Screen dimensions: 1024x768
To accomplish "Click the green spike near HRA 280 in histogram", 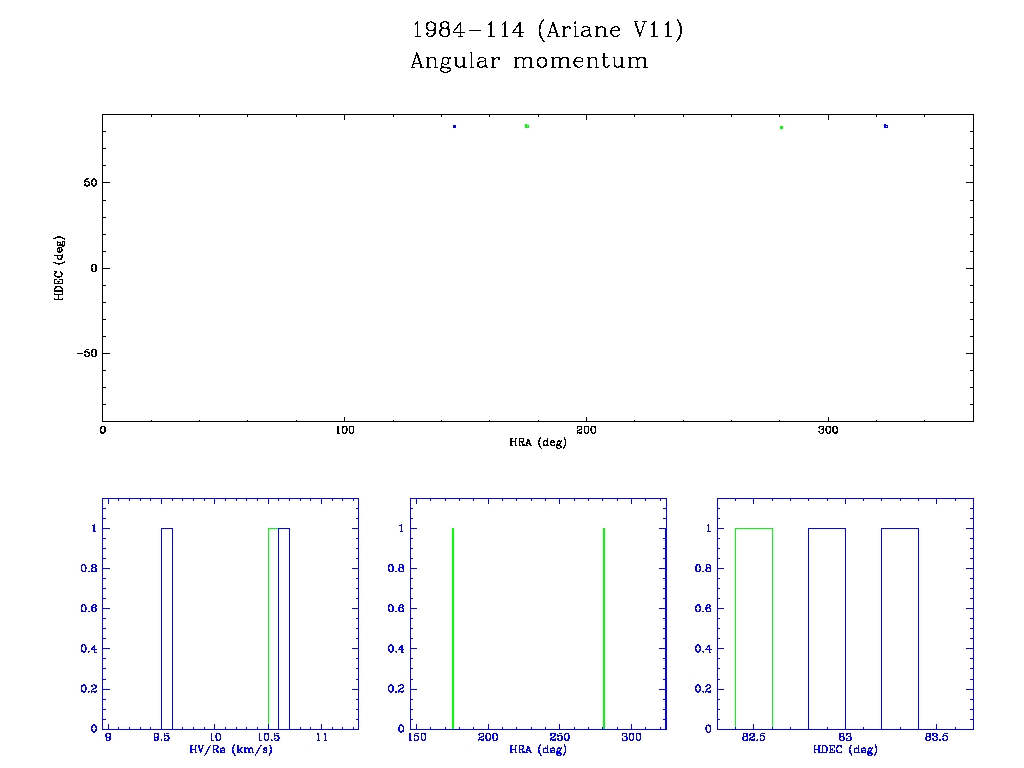I will tap(604, 628).
